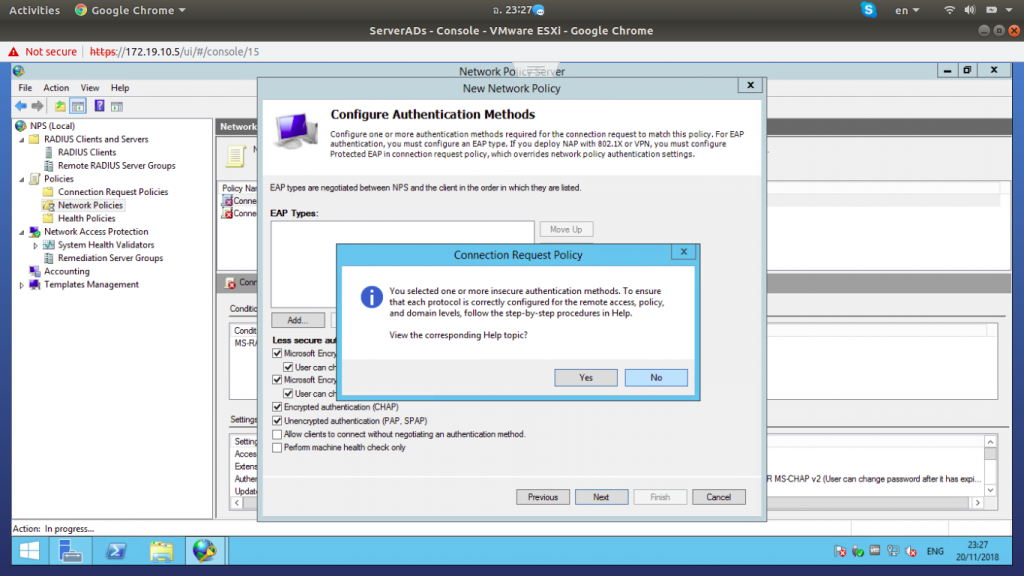This screenshot has width=1024, height=576.
Task: Toggle Show/Hide Action Pane toolbar icon
Action: pyautogui.click(x=117, y=106)
